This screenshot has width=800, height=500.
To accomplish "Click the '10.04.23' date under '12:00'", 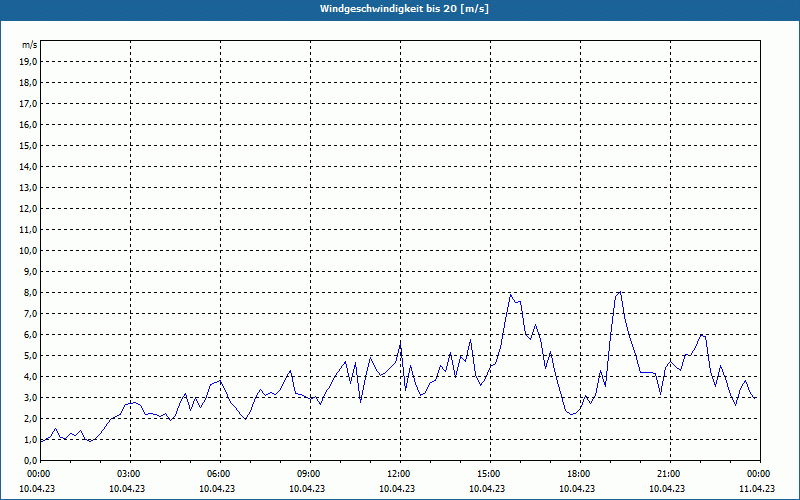I will tap(397, 488).
